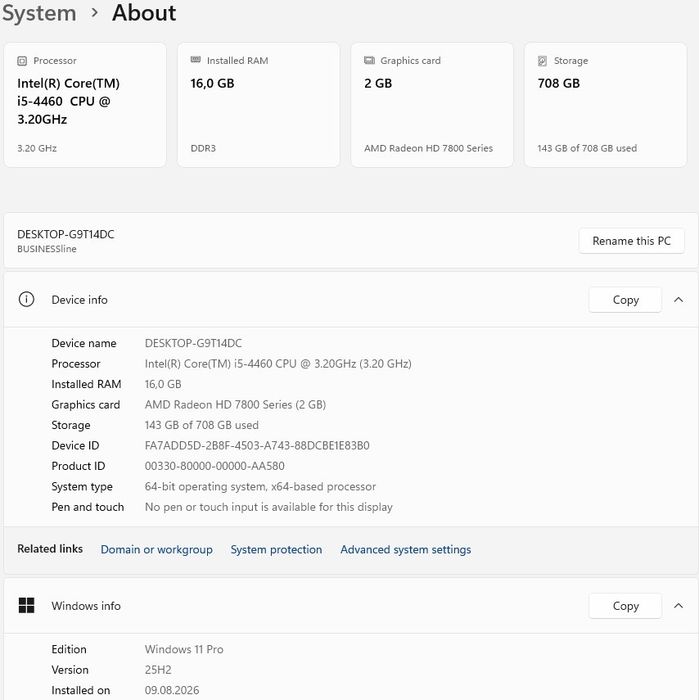The image size is (699, 700).
Task: Click the '143 GB of 708 GB used' Device info value
Action: 201,425
